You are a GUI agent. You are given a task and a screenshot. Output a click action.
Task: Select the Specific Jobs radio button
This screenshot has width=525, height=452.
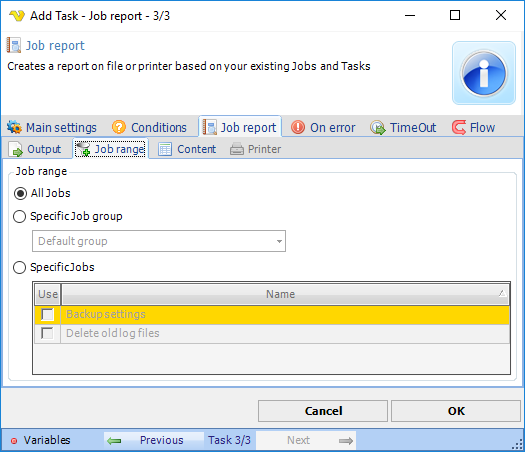(x=19, y=267)
